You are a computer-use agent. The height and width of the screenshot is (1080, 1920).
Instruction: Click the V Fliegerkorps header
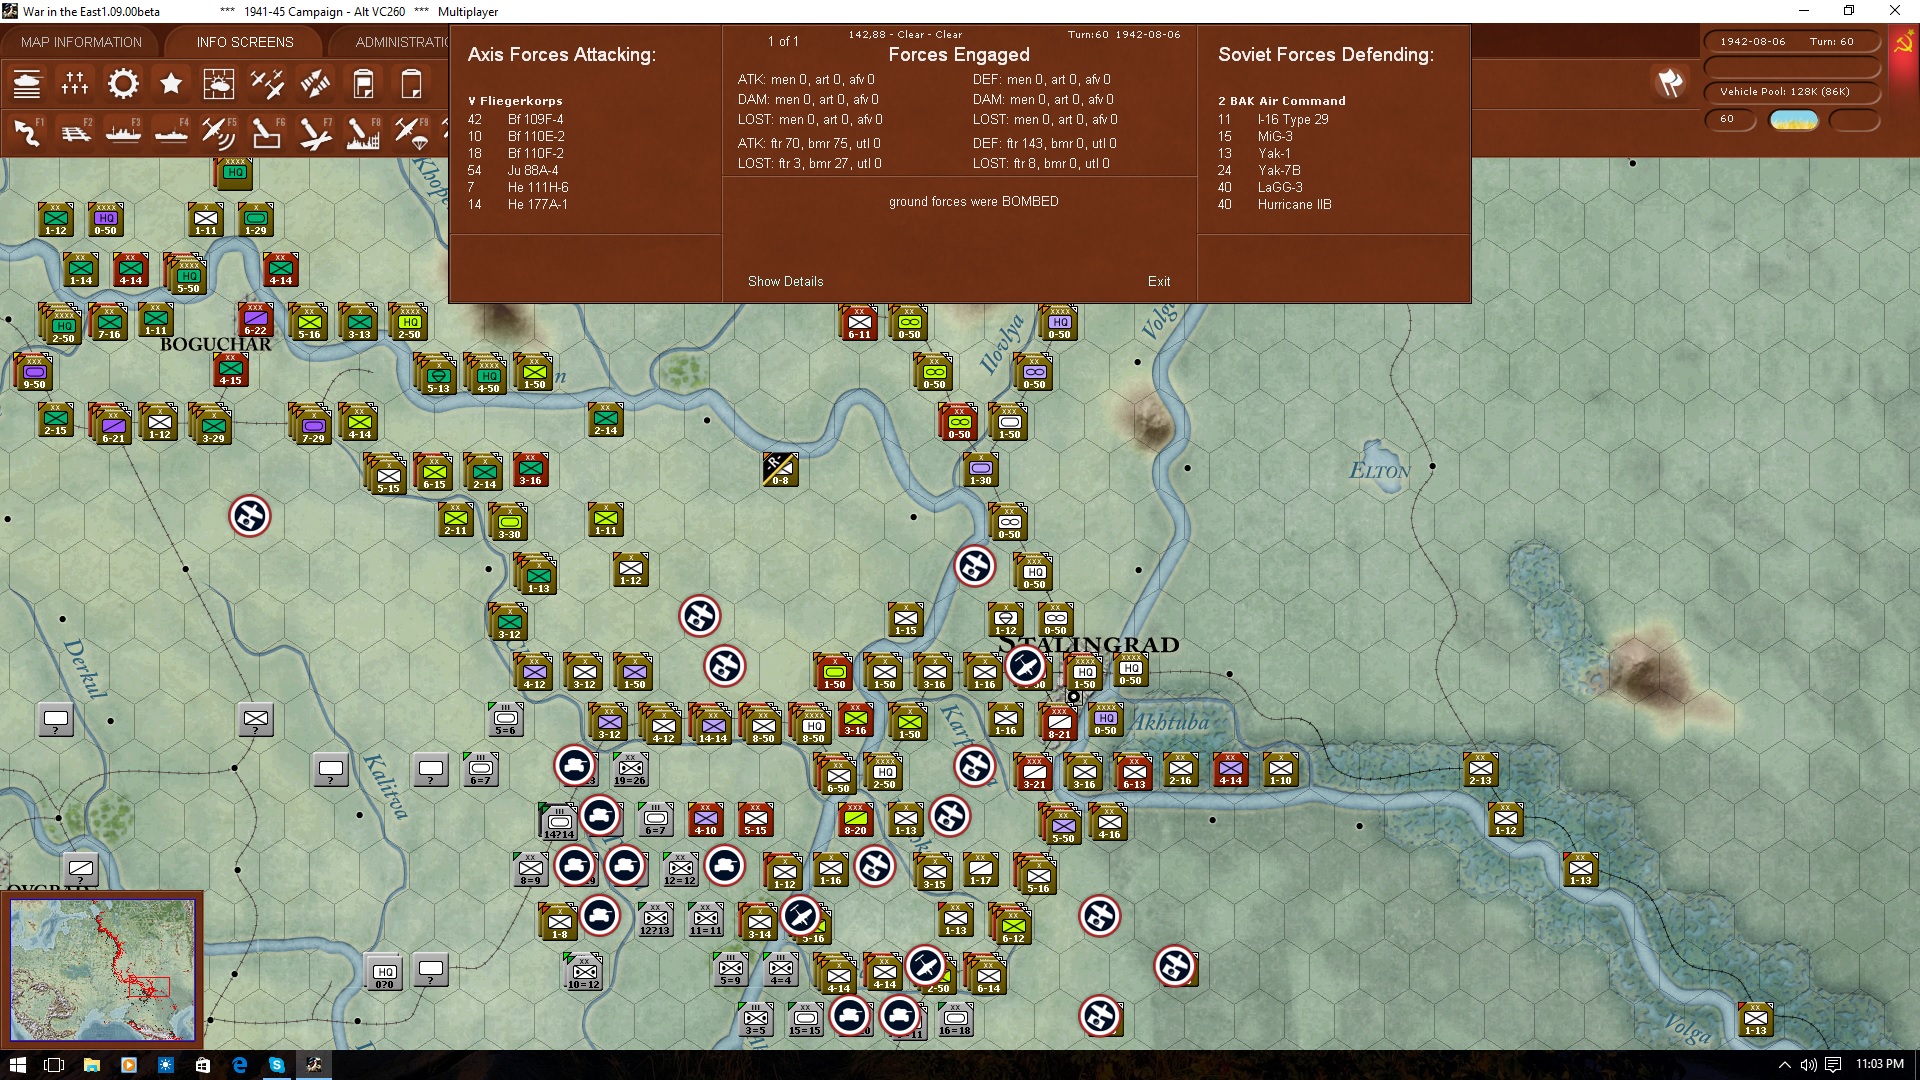pyautogui.click(x=515, y=101)
